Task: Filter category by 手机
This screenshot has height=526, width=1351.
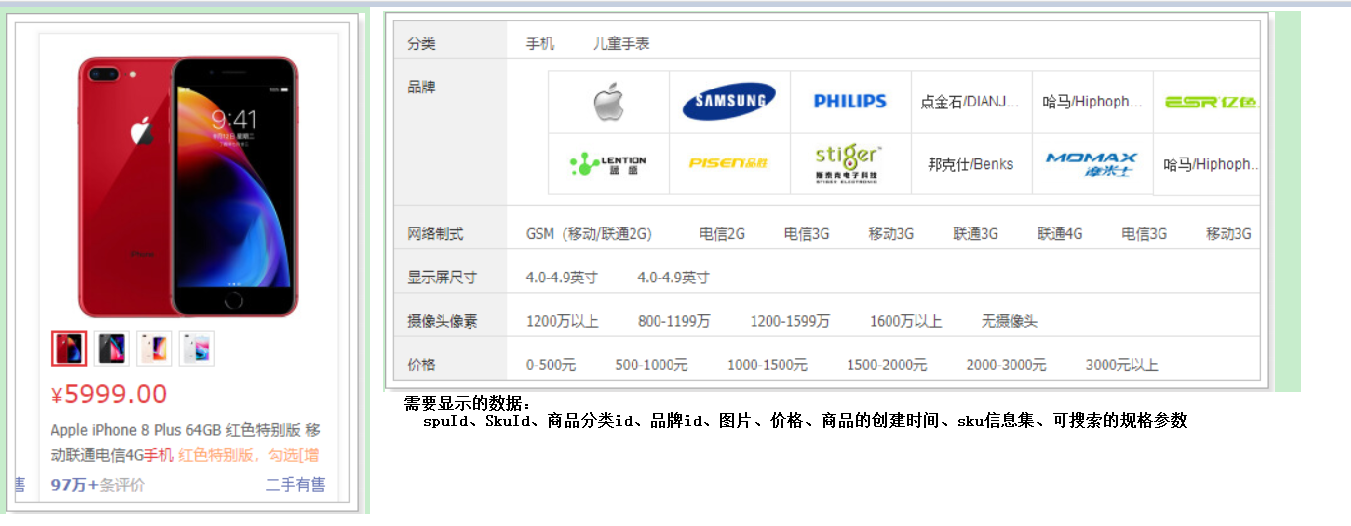Action: click(x=540, y=44)
